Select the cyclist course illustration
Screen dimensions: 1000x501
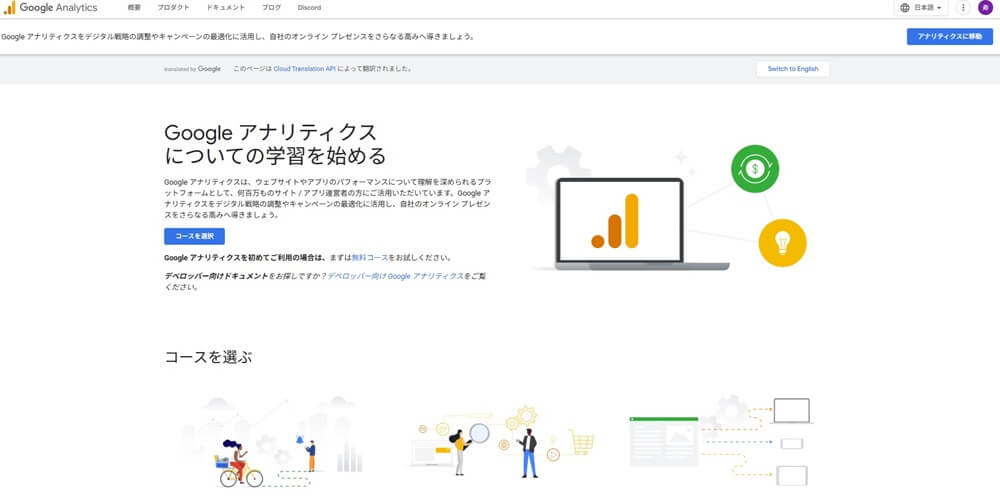273,442
